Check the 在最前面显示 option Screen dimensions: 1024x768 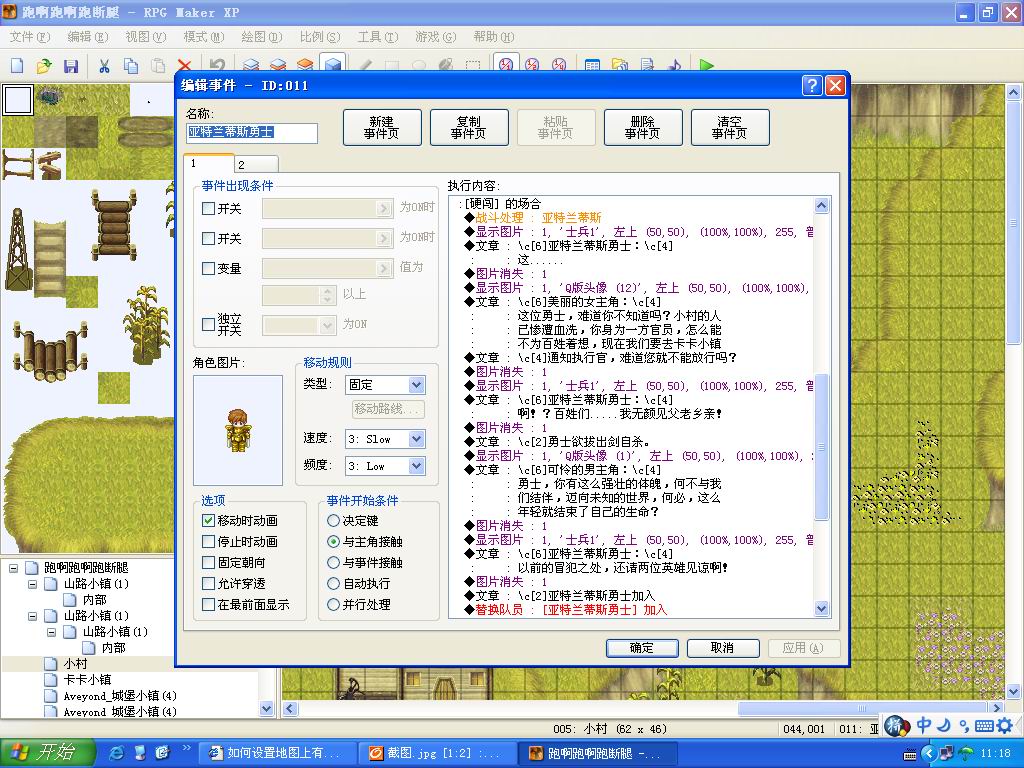click(208, 605)
